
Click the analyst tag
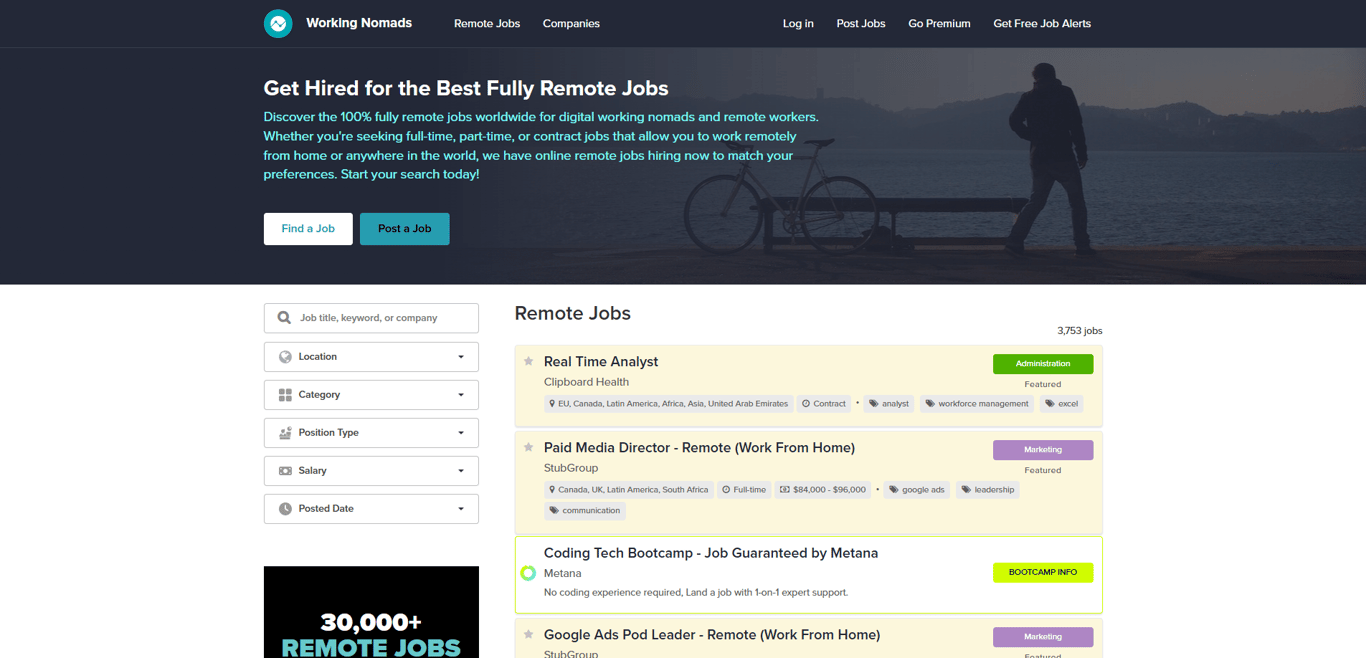(x=889, y=404)
